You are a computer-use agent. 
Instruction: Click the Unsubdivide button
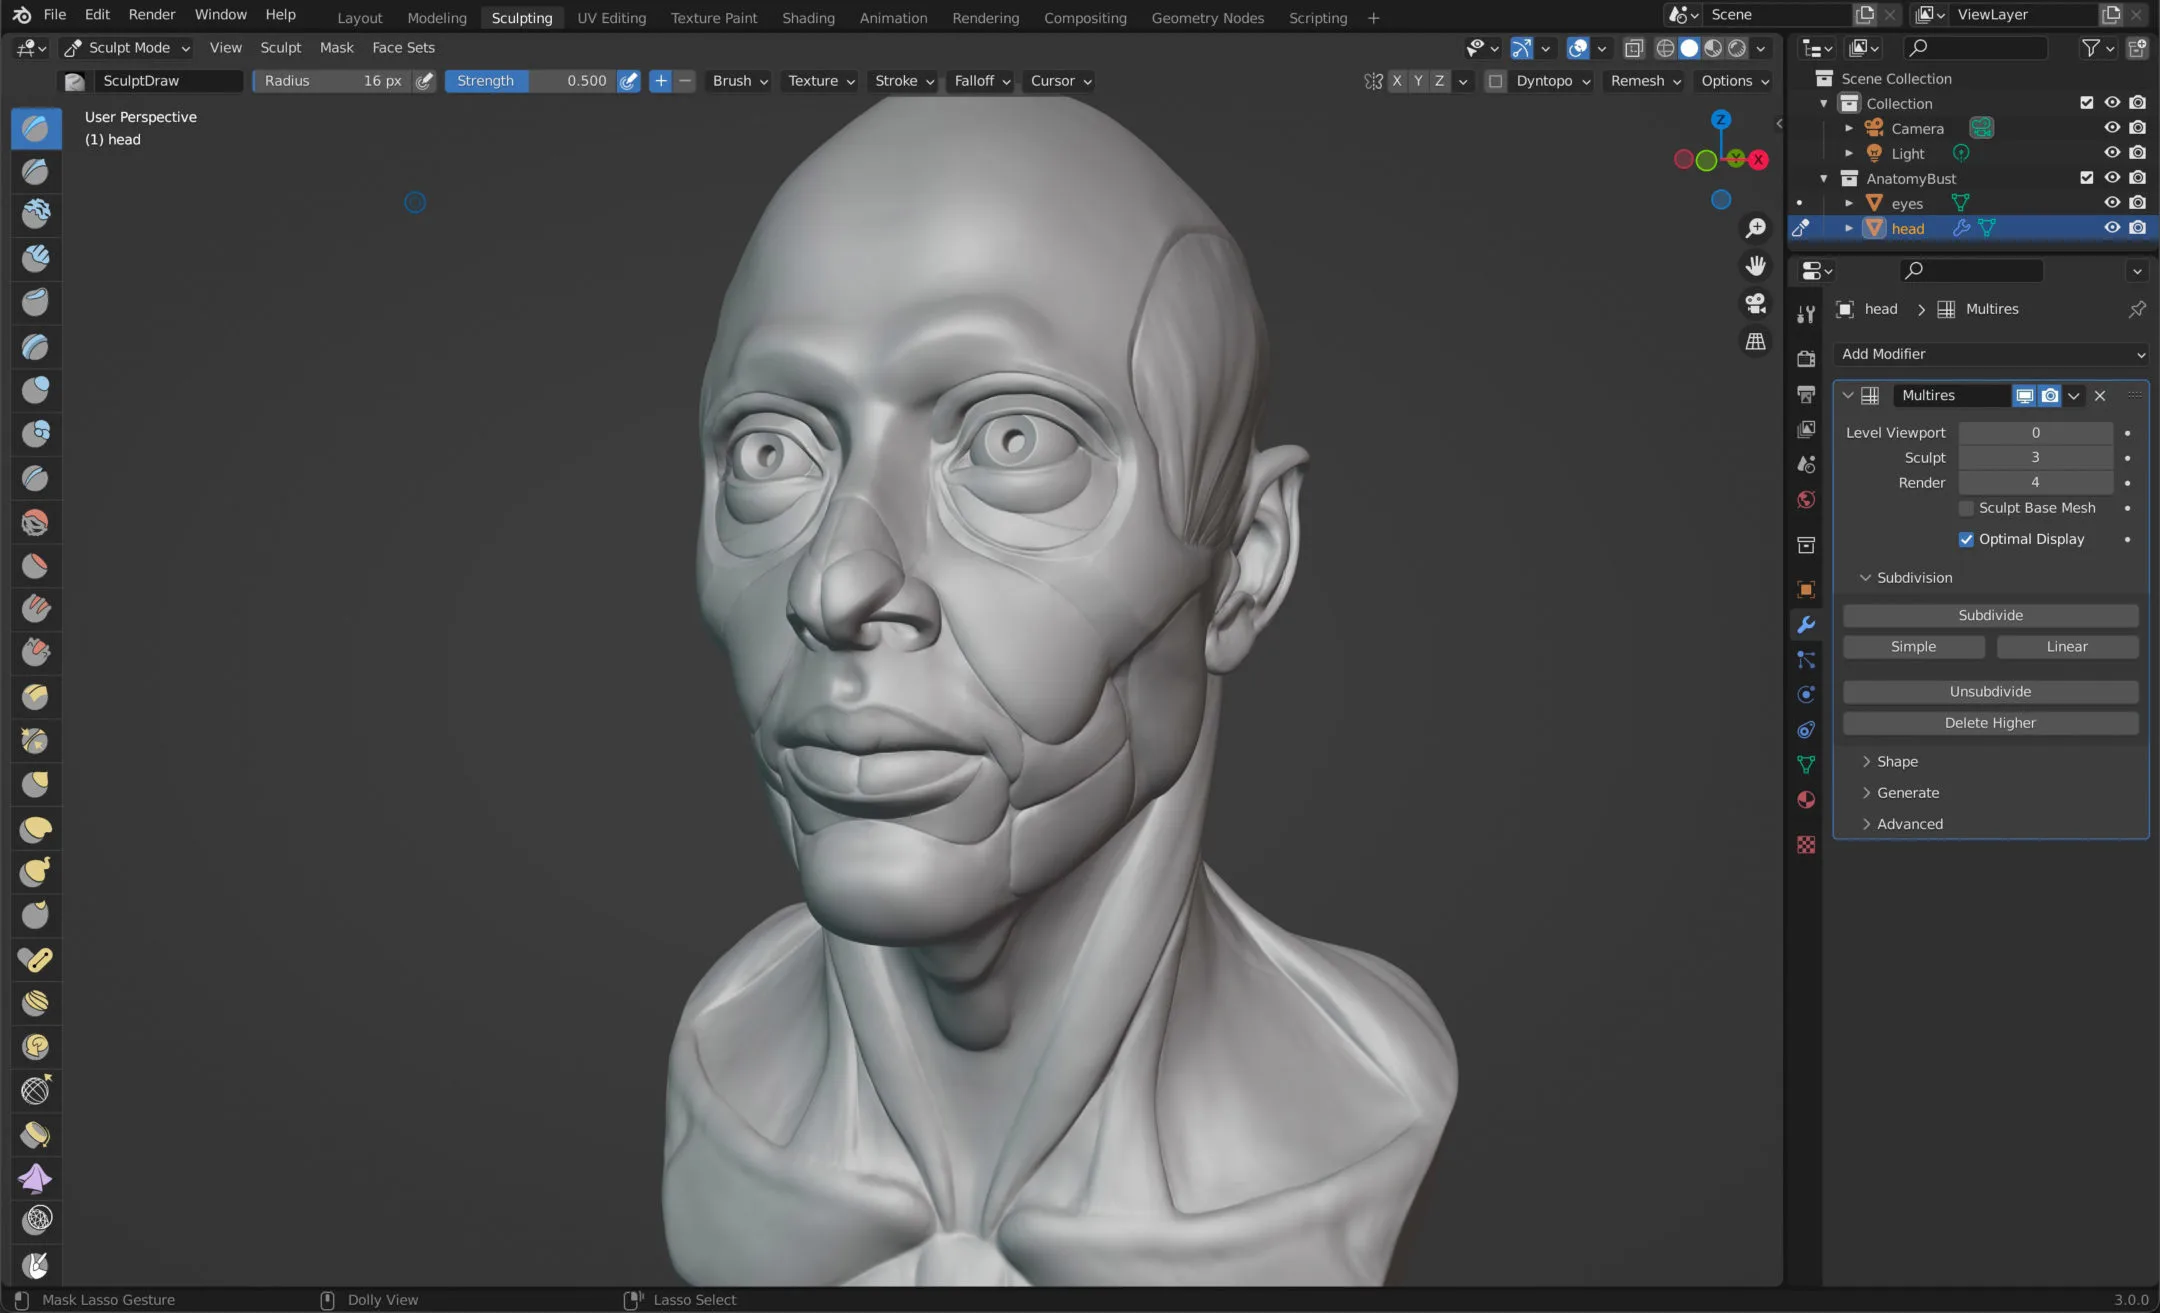(1990, 690)
